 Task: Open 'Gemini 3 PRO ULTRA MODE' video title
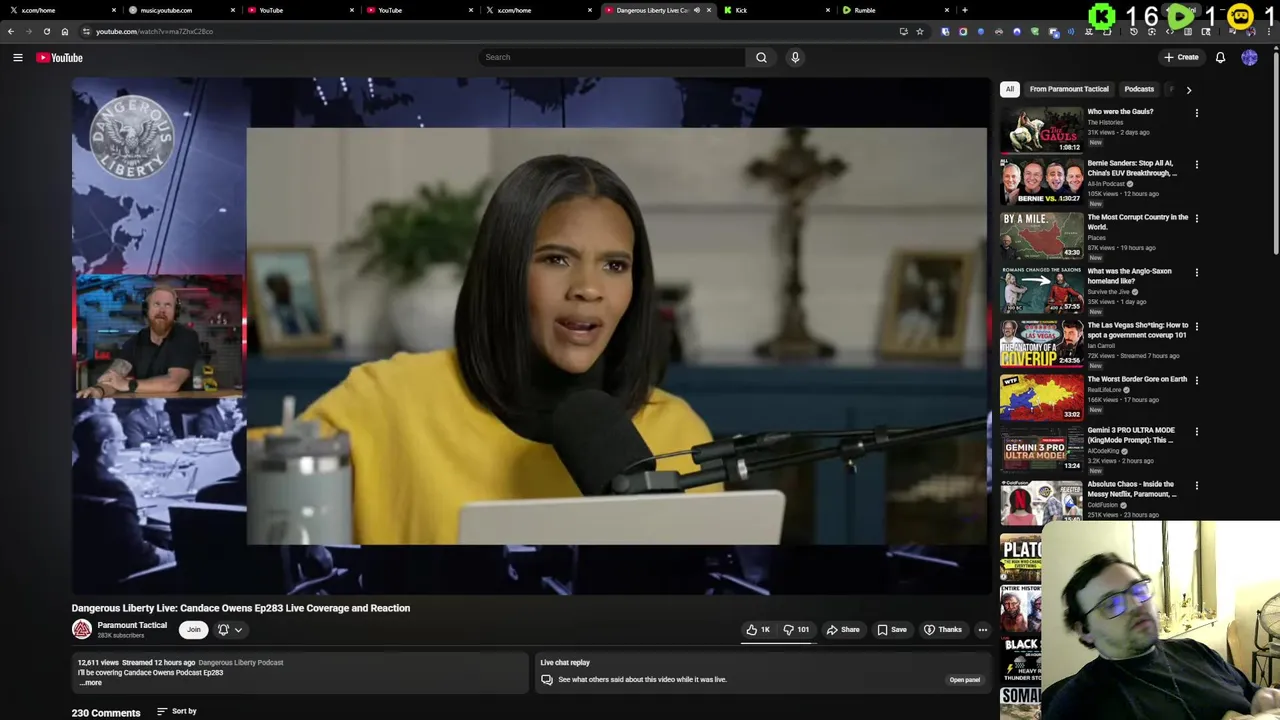(x=1131, y=435)
